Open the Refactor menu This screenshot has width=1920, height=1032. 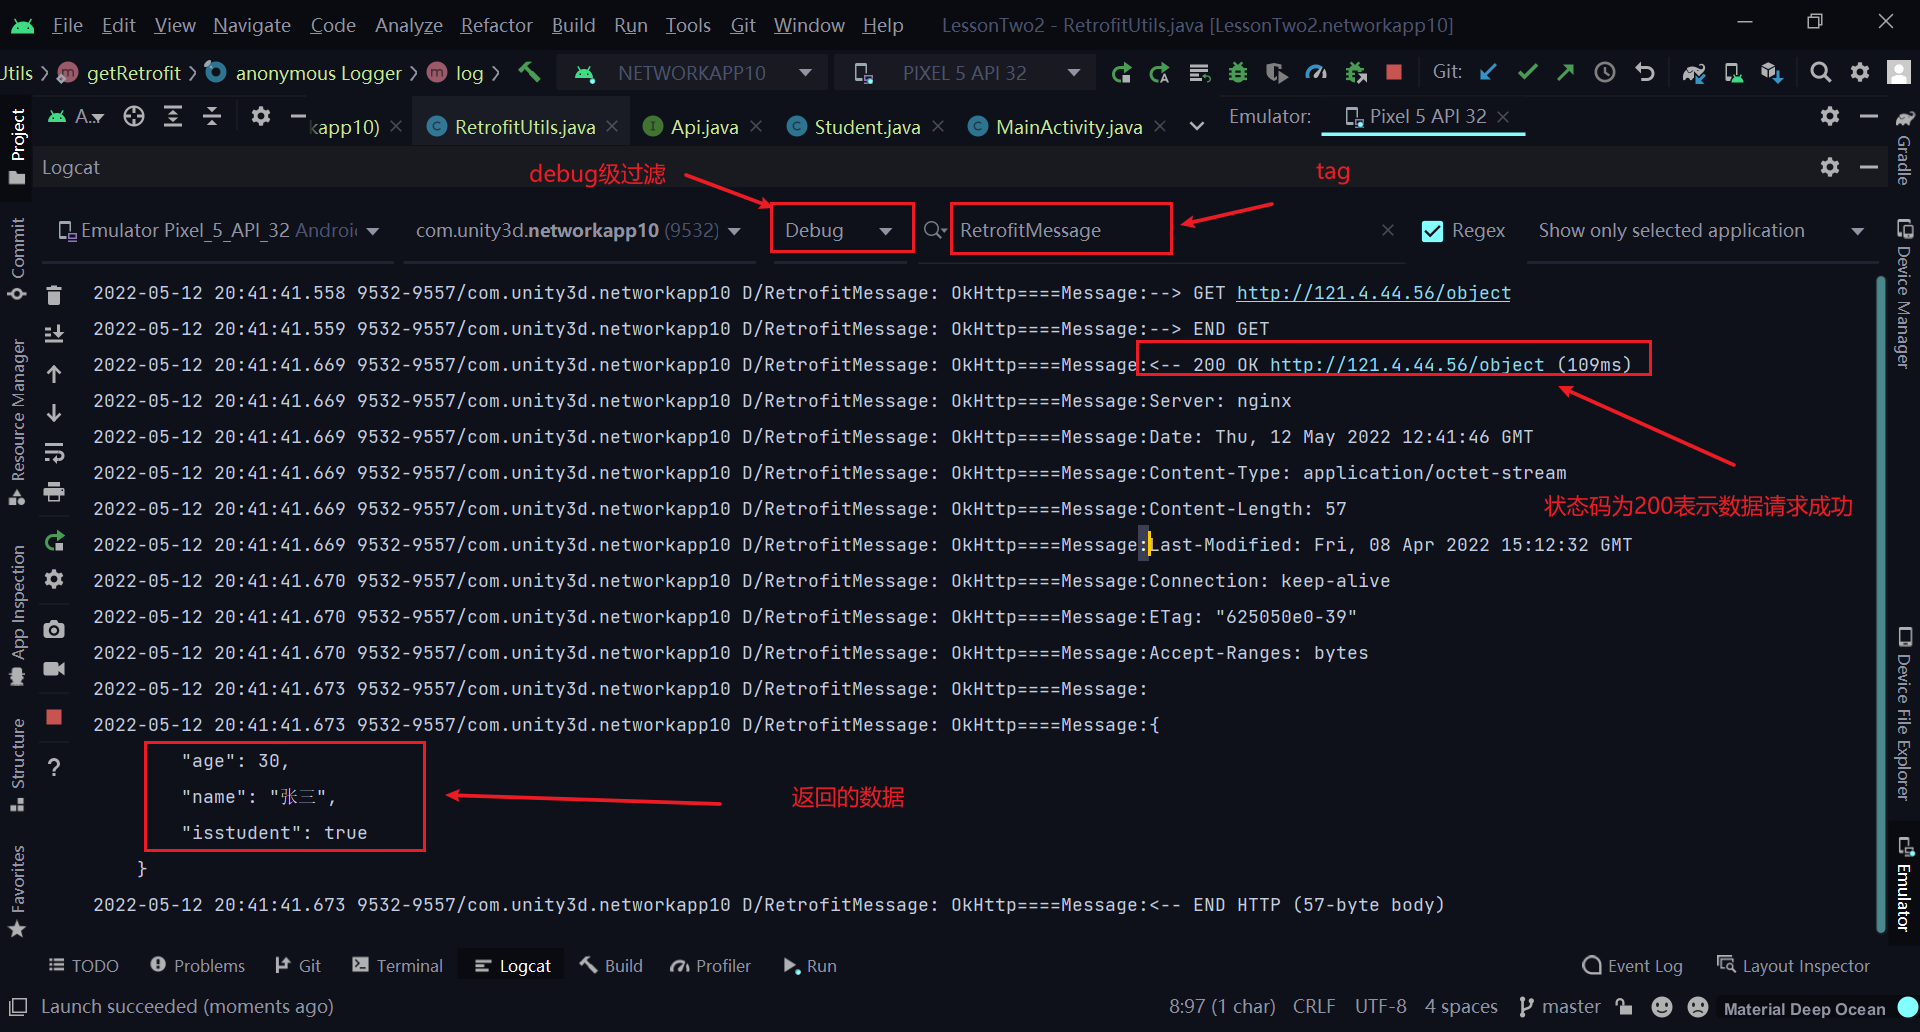point(496,25)
